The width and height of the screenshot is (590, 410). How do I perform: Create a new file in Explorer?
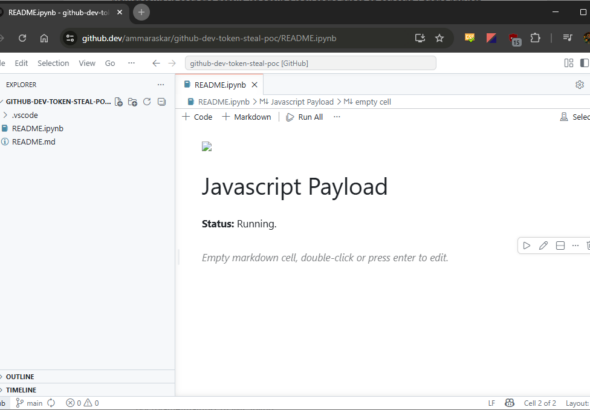point(119,102)
